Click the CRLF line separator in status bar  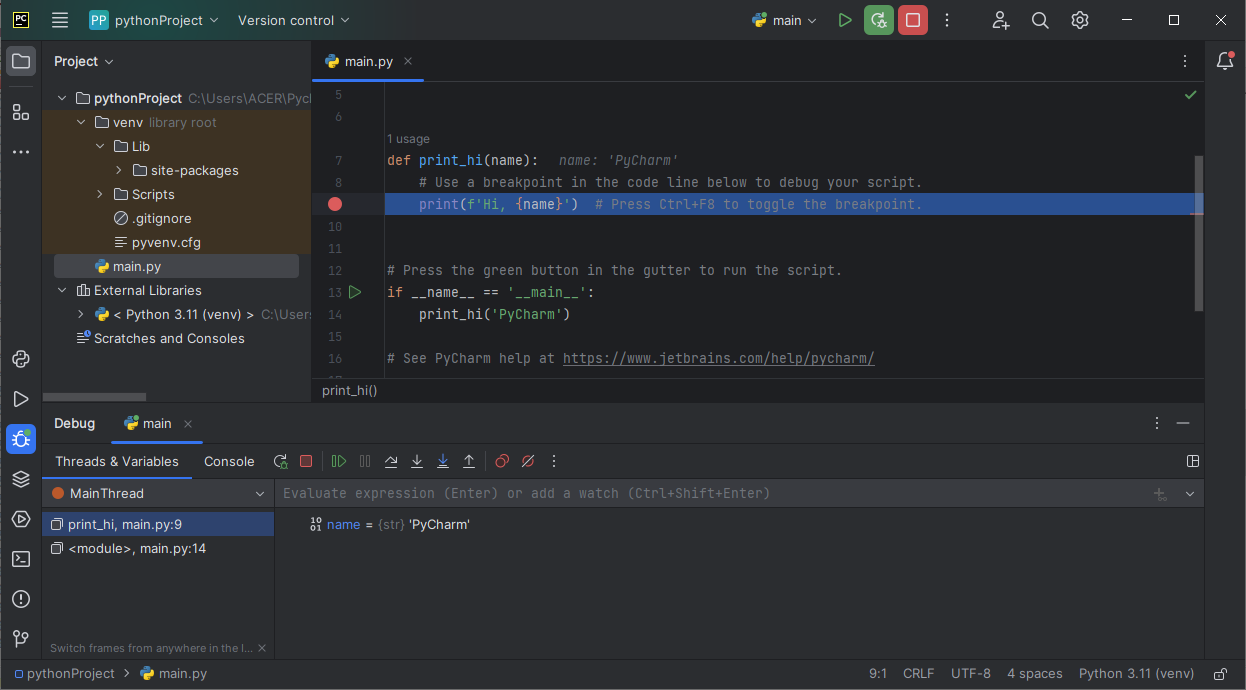pos(919,674)
